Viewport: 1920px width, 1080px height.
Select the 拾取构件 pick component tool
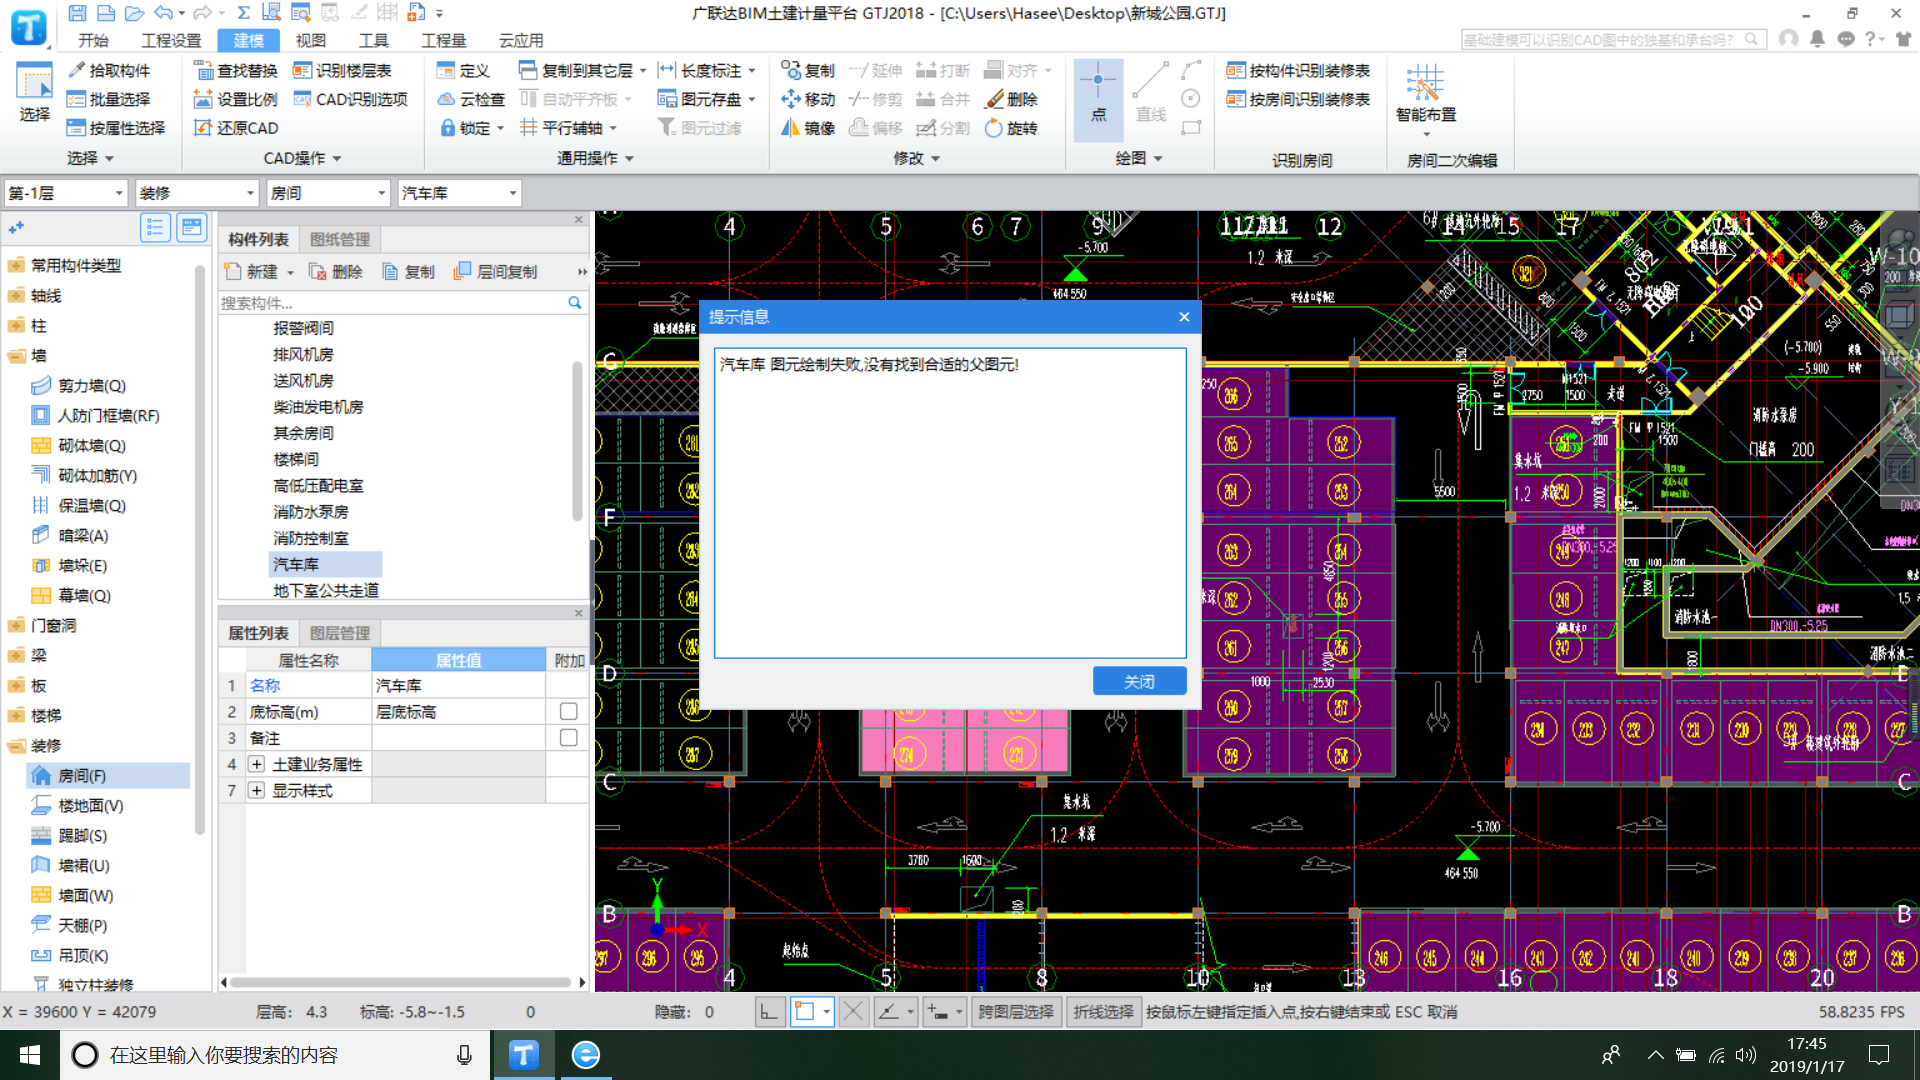(x=108, y=70)
